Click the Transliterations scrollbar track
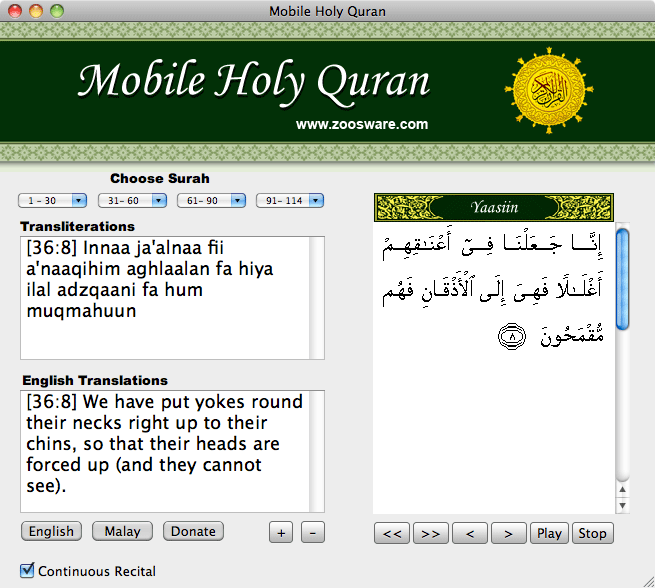 [x=317, y=298]
